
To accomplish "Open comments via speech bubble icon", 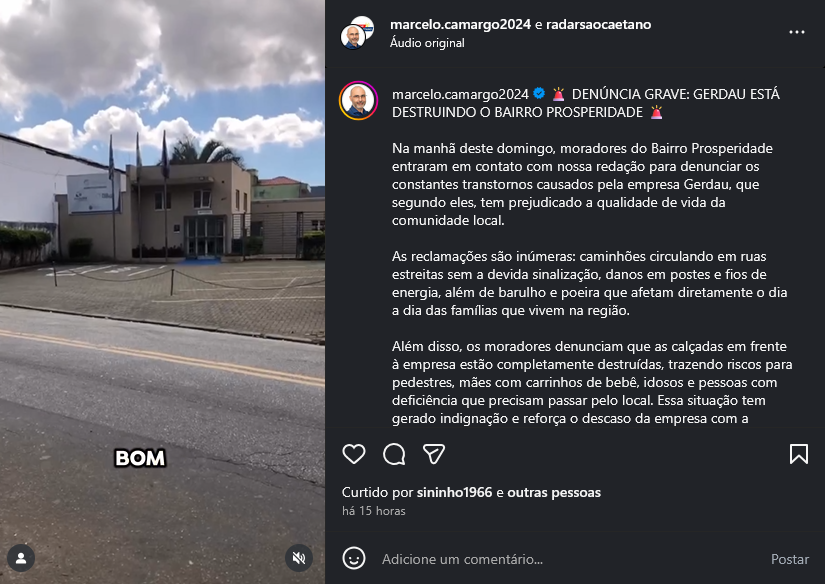I will [x=394, y=454].
